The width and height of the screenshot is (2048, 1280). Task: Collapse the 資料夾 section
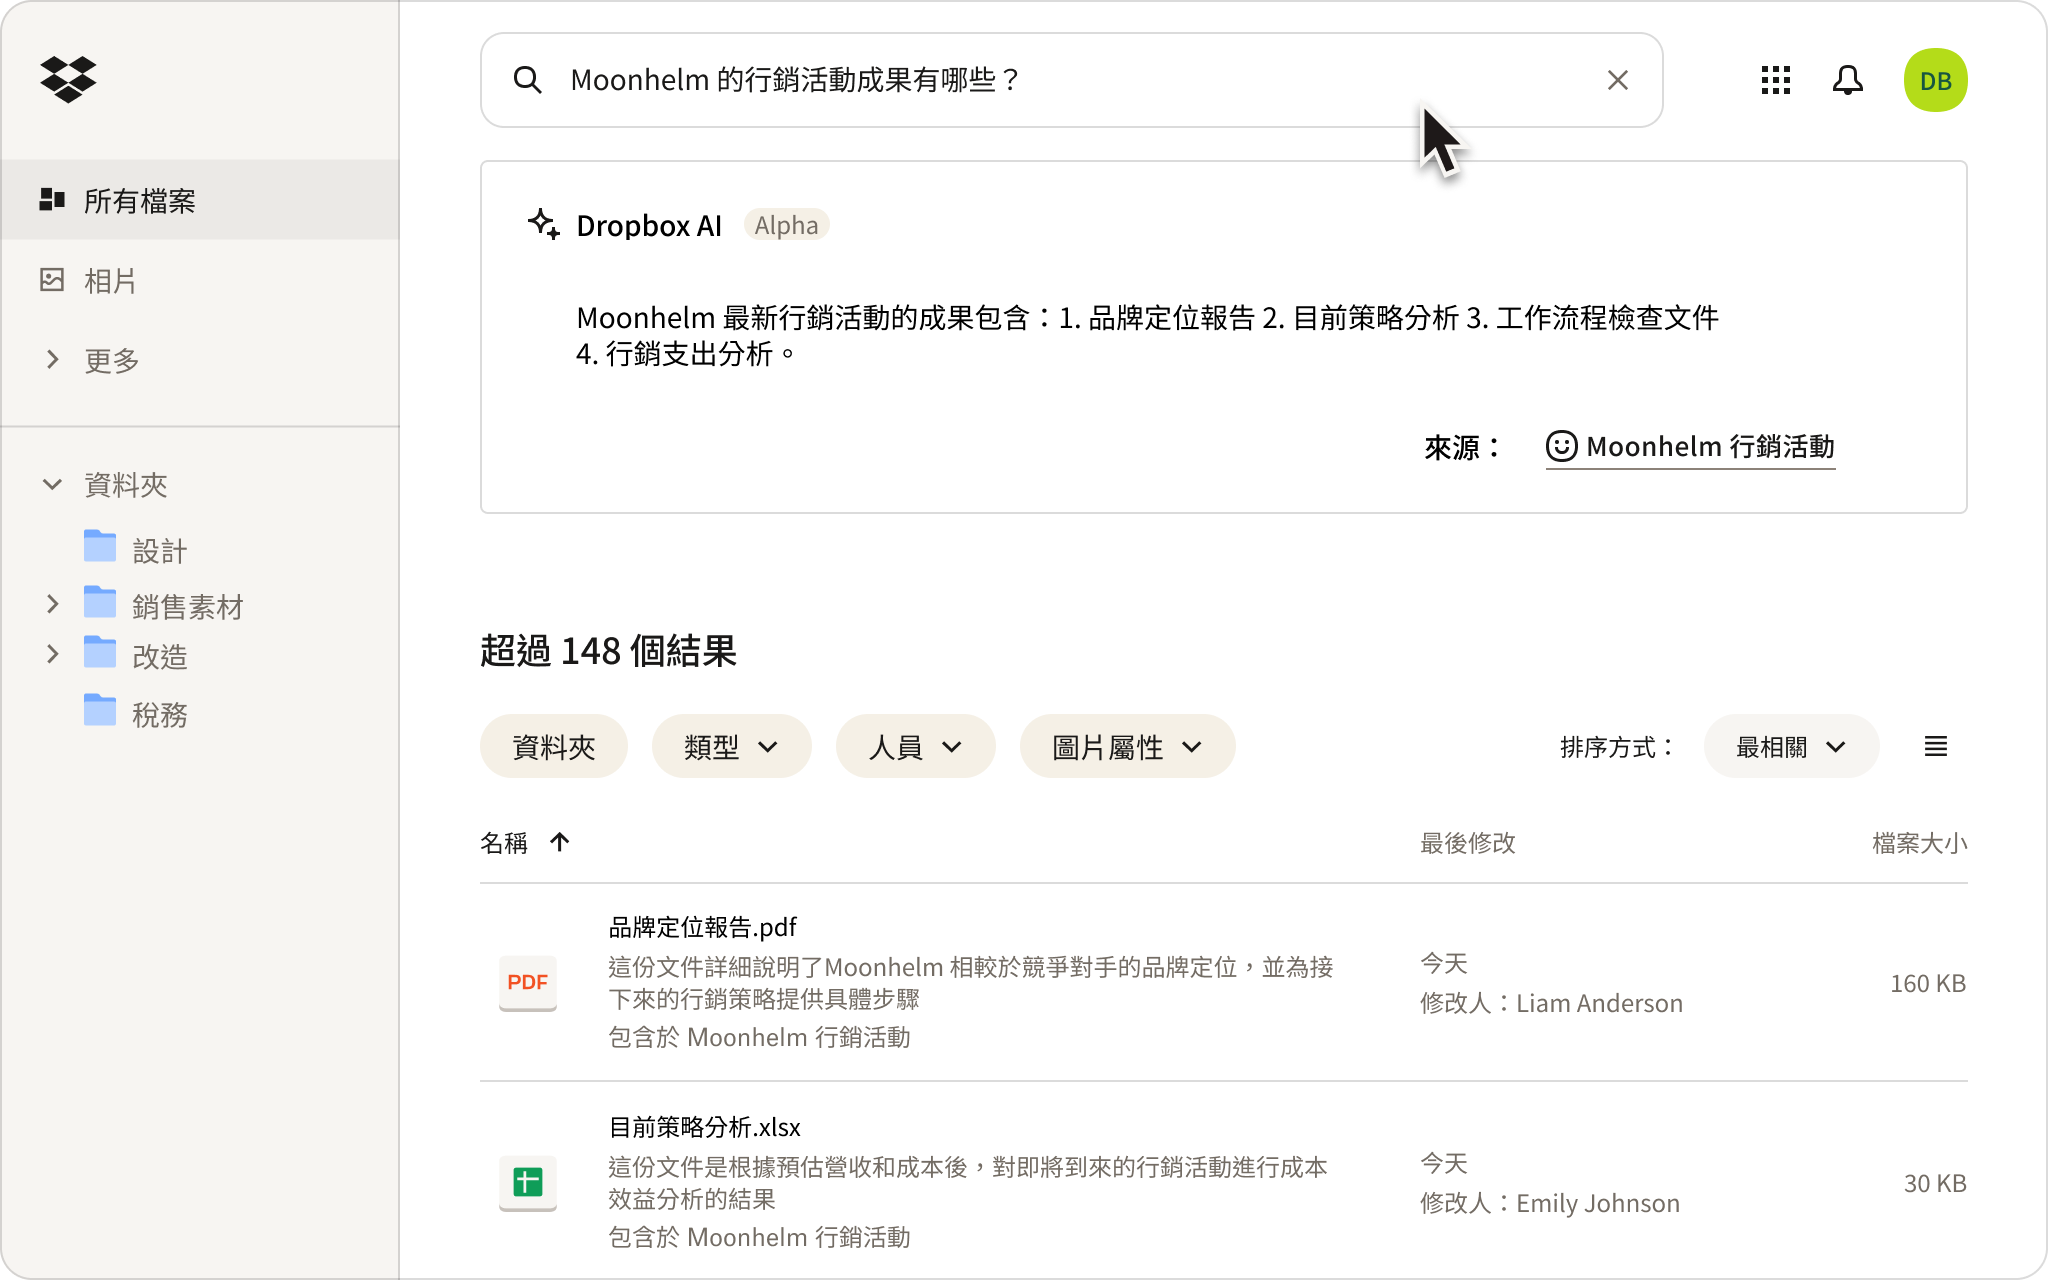tap(52, 485)
